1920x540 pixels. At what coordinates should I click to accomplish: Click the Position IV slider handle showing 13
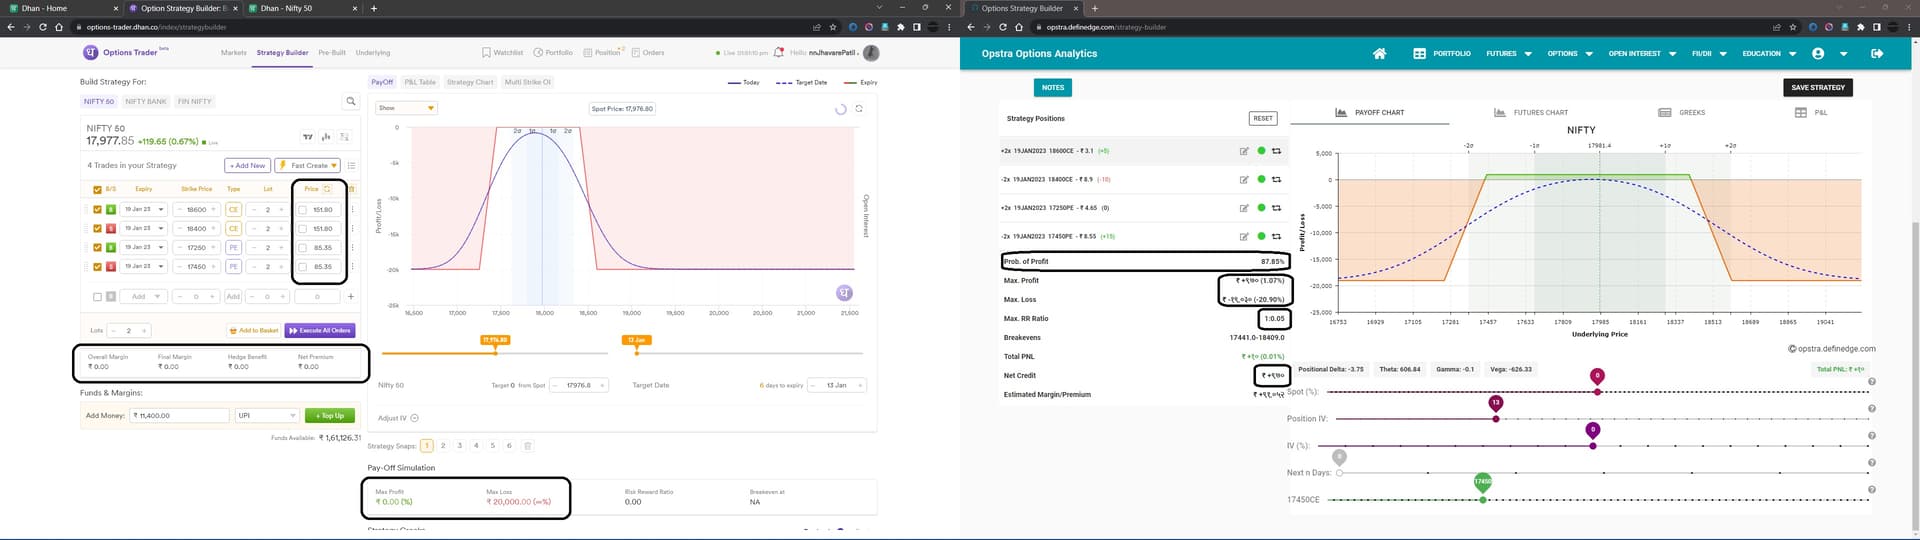tap(1496, 418)
